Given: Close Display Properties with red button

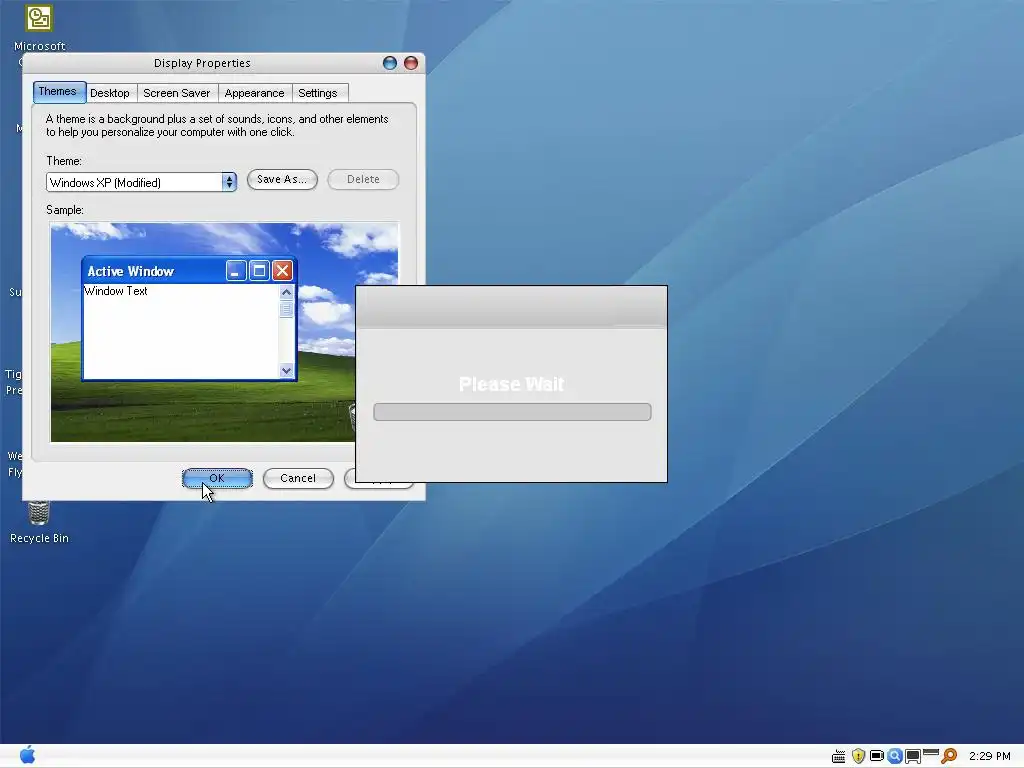Looking at the screenshot, I should [411, 63].
